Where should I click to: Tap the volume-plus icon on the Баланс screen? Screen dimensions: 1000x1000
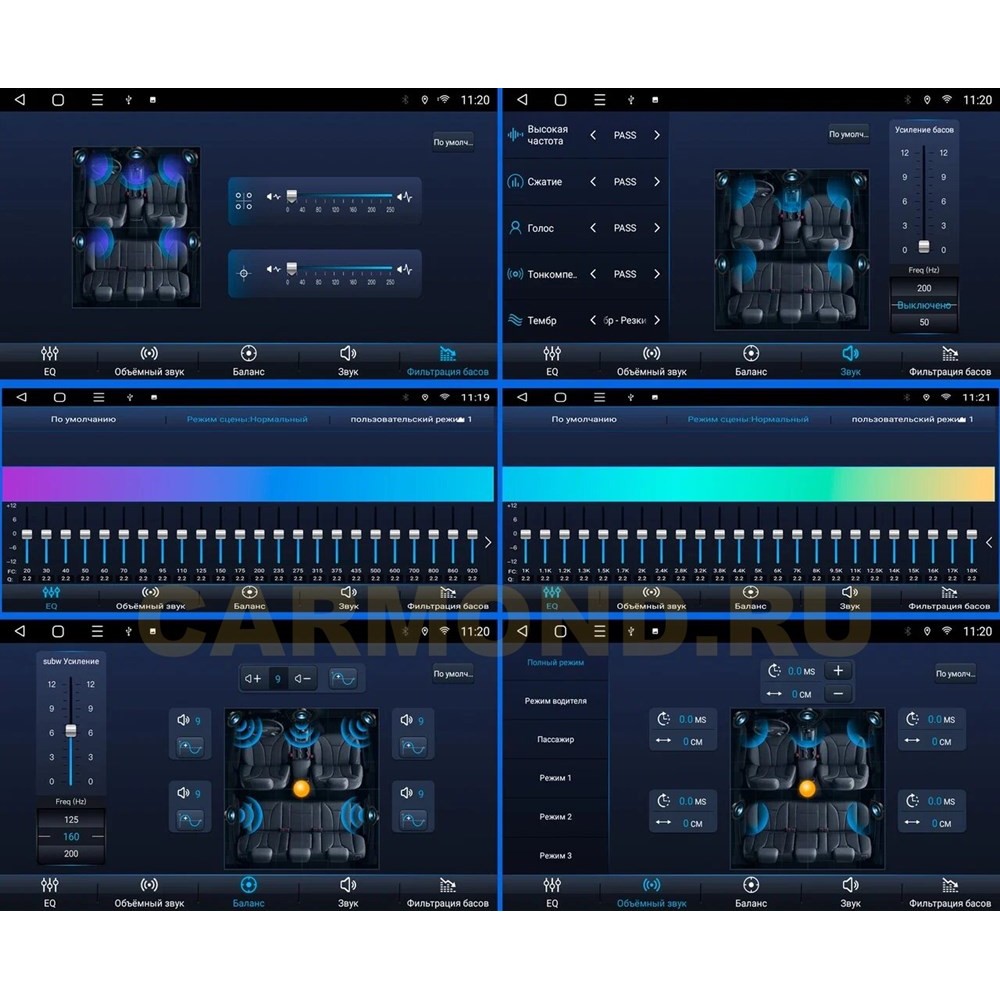click(253, 679)
